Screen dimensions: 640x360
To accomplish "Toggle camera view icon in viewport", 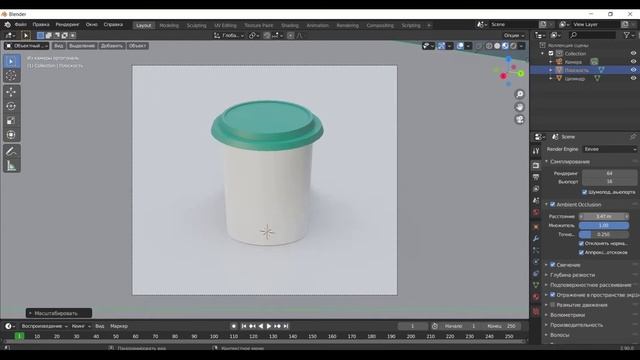I will point(520,120).
